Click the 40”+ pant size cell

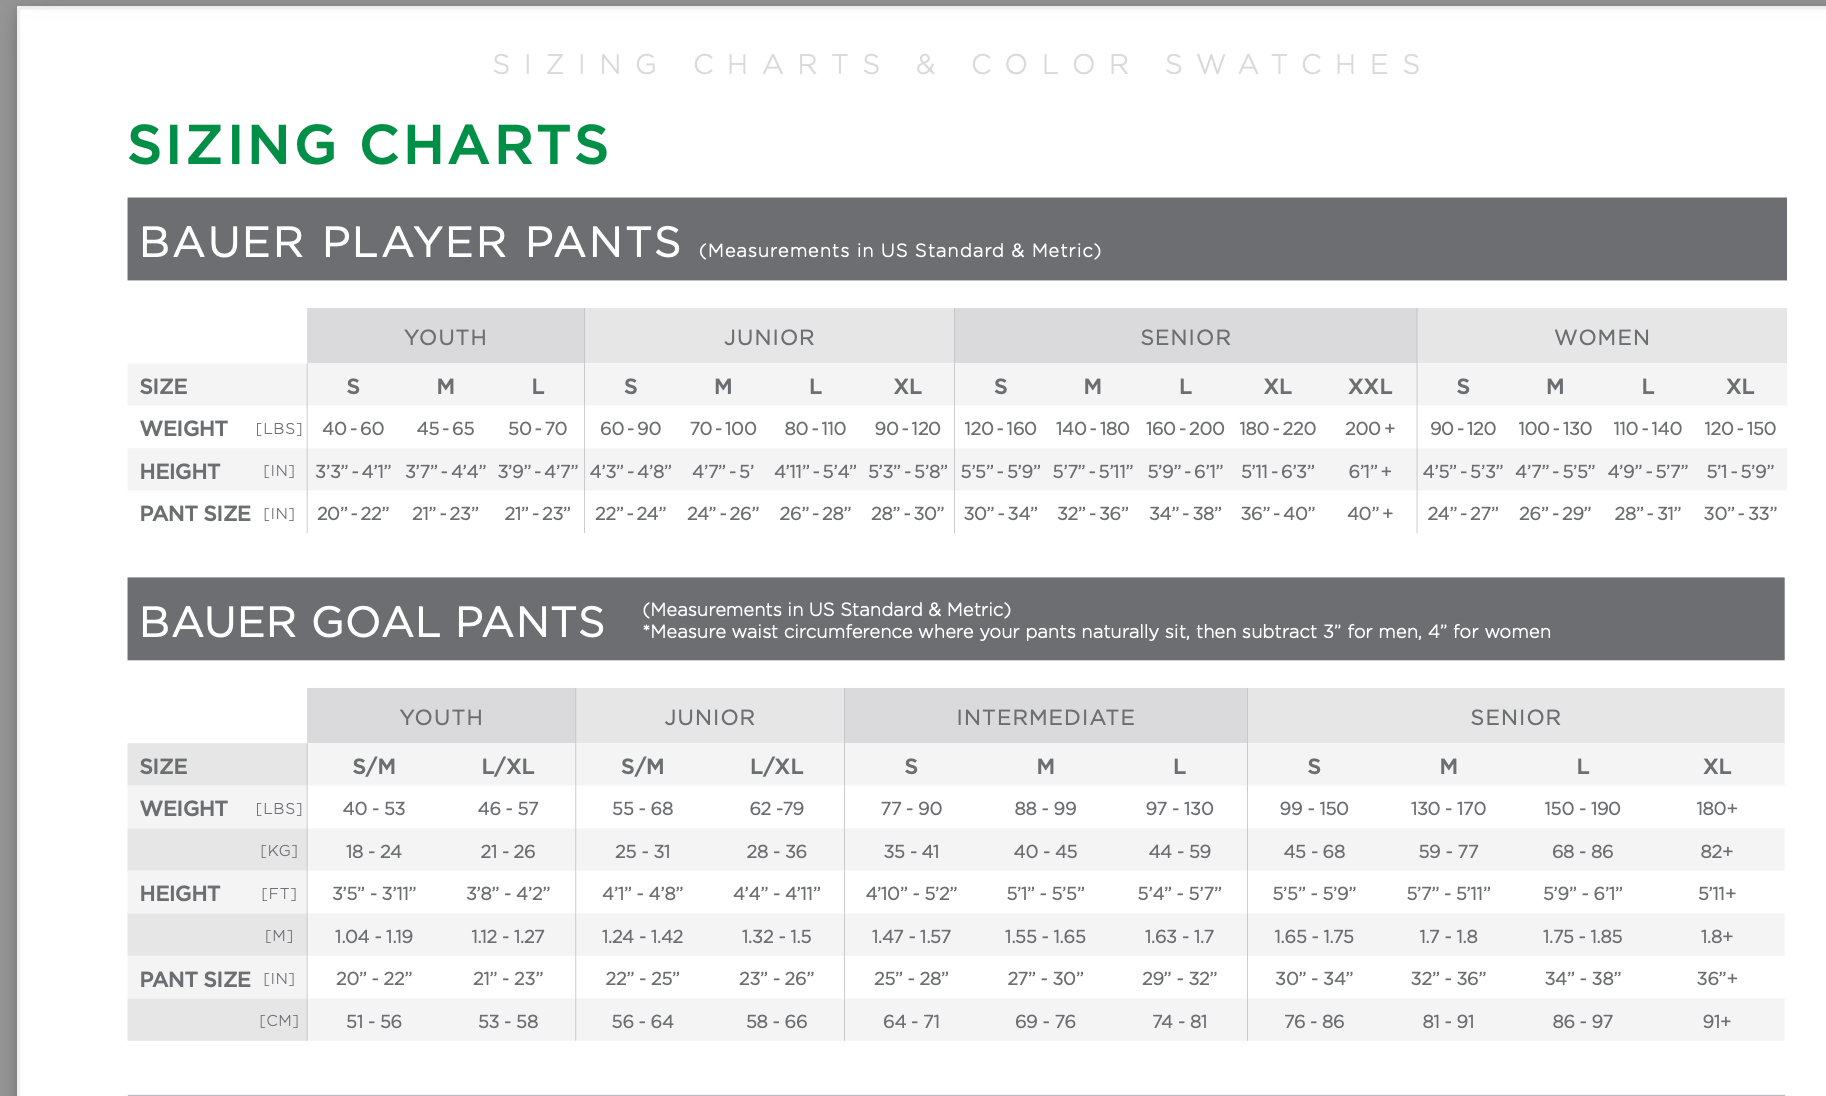pos(1369,514)
